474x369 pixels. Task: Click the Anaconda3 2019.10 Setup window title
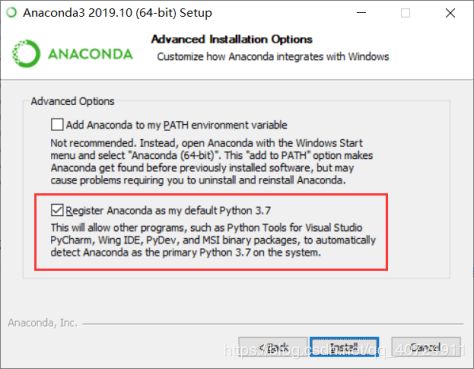pos(117,13)
